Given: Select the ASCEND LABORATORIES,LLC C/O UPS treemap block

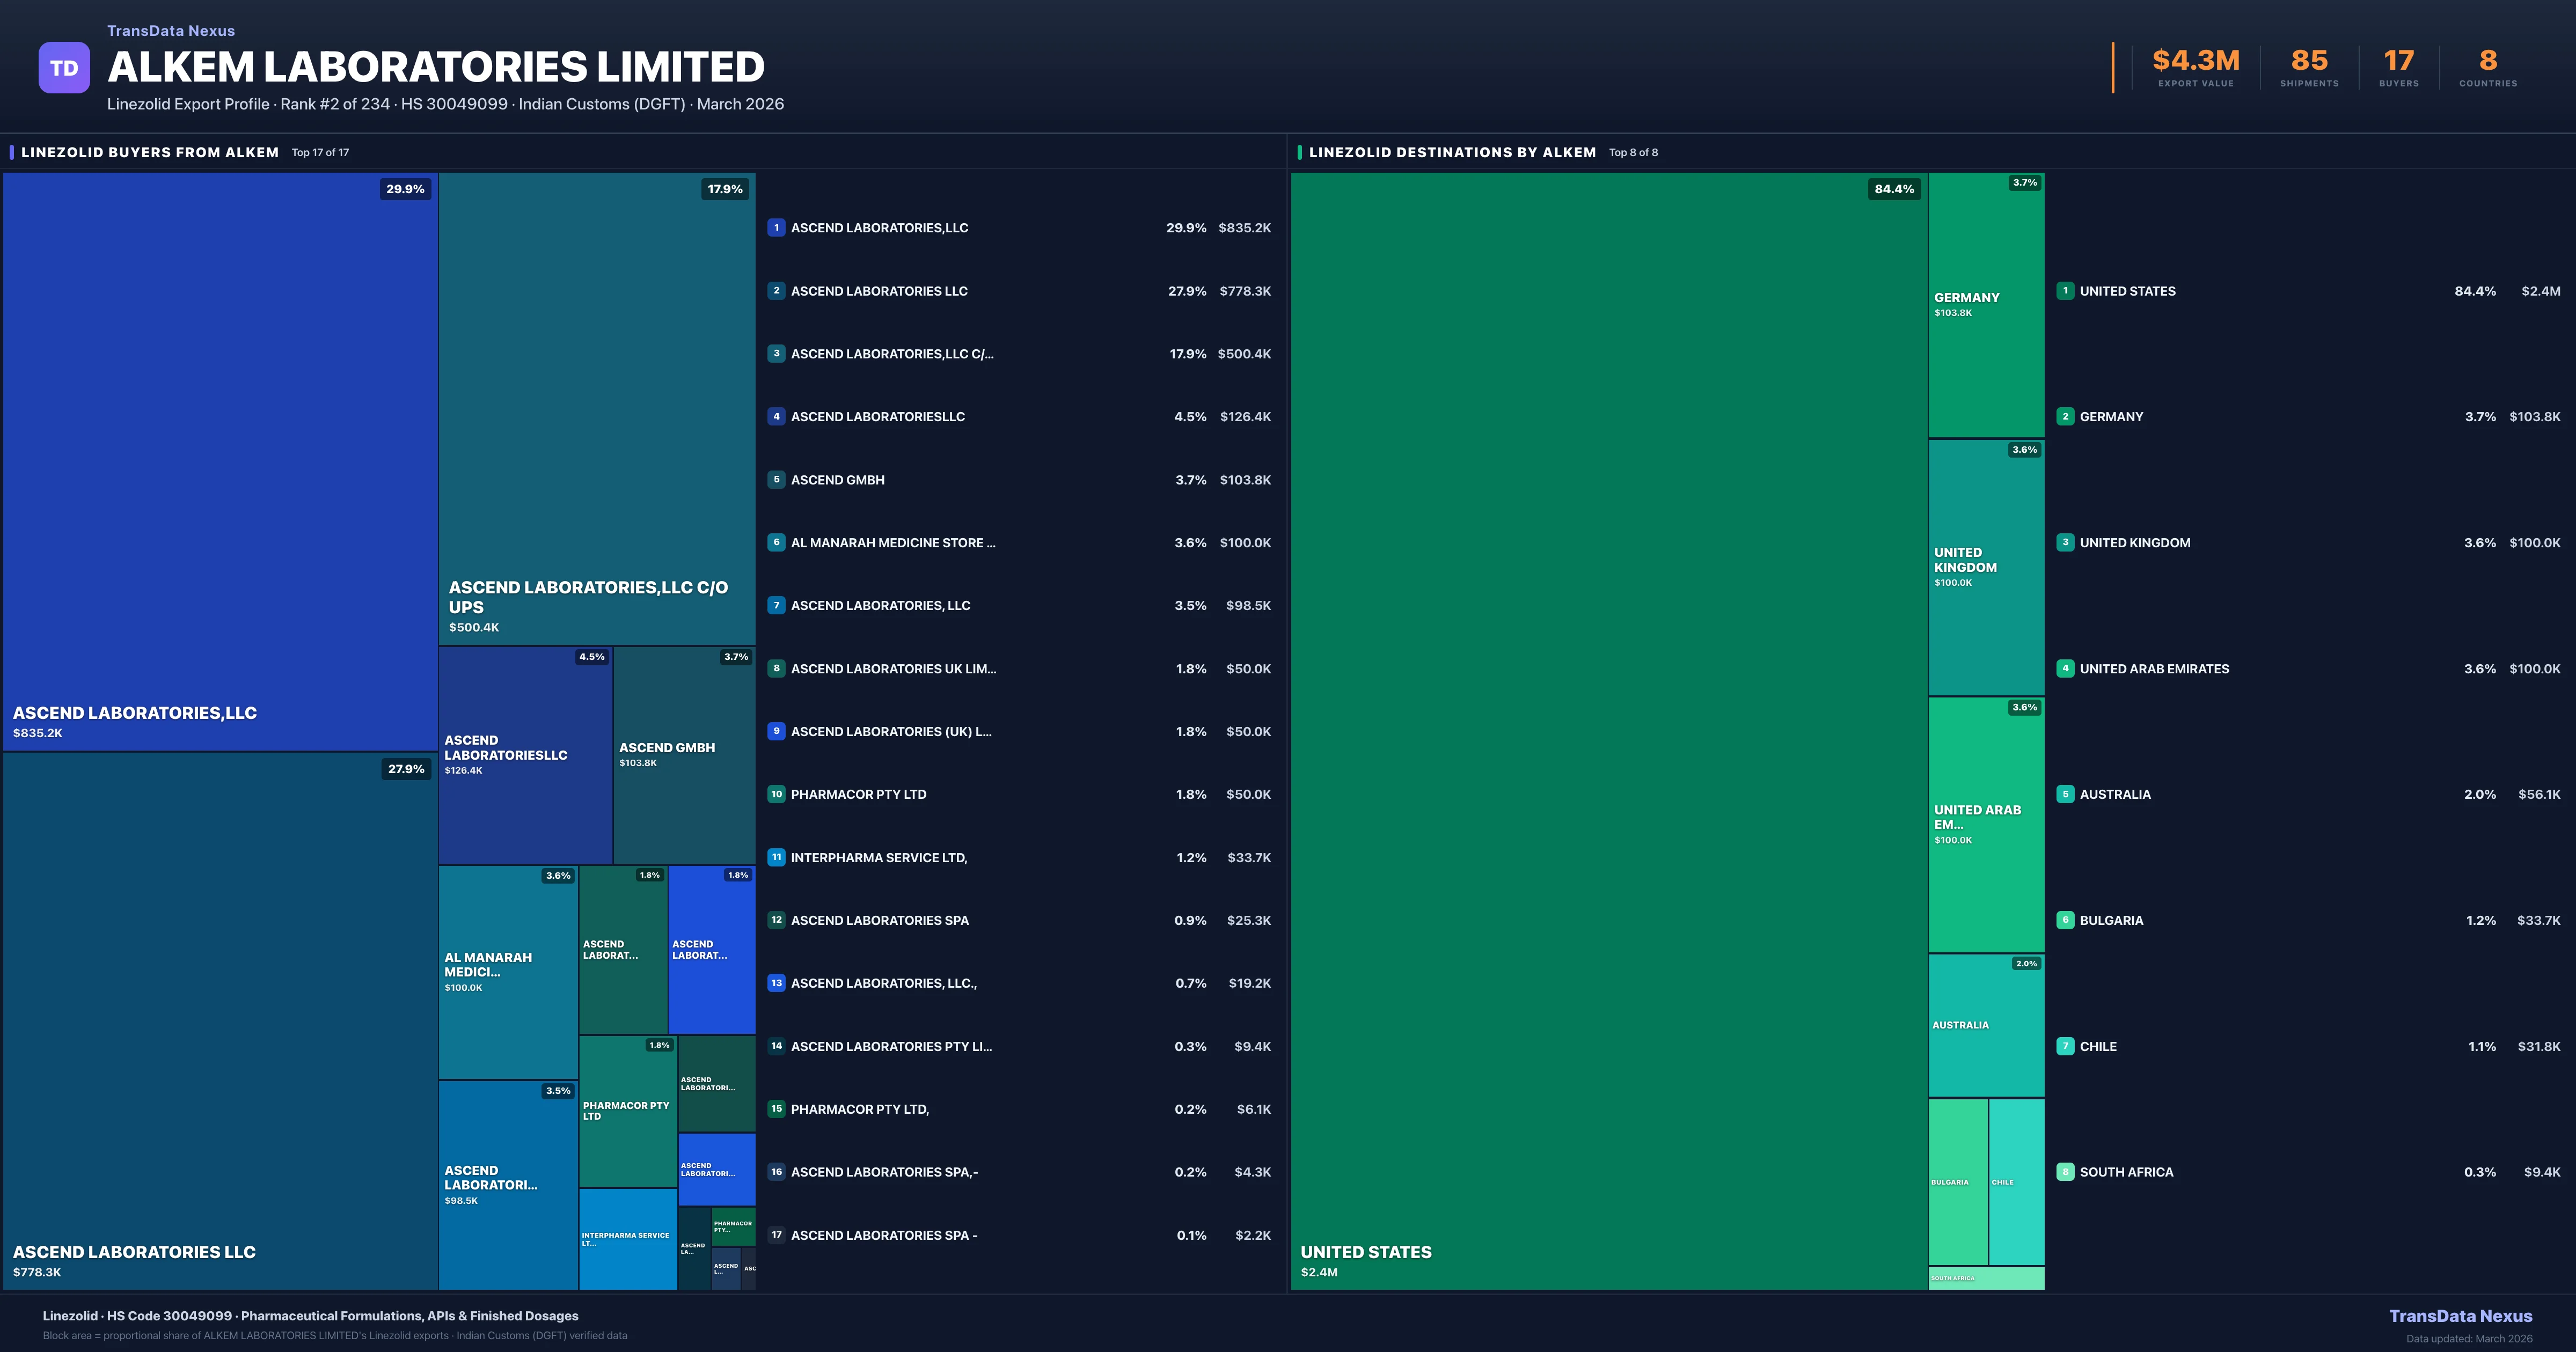Looking at the screenshot, I should [x=596, y=408].
